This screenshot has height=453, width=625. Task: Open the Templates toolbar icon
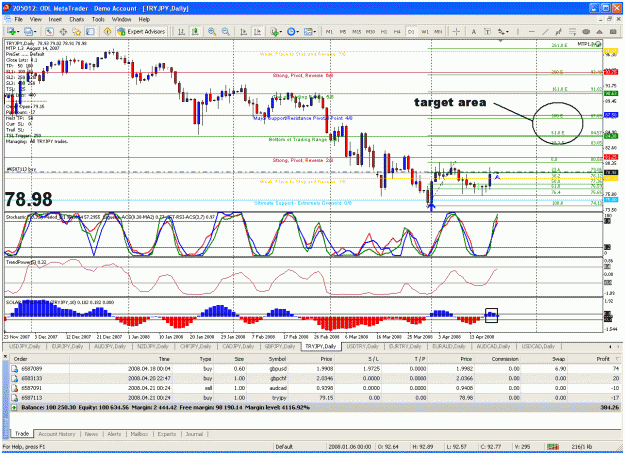click(x=308, y=32)
